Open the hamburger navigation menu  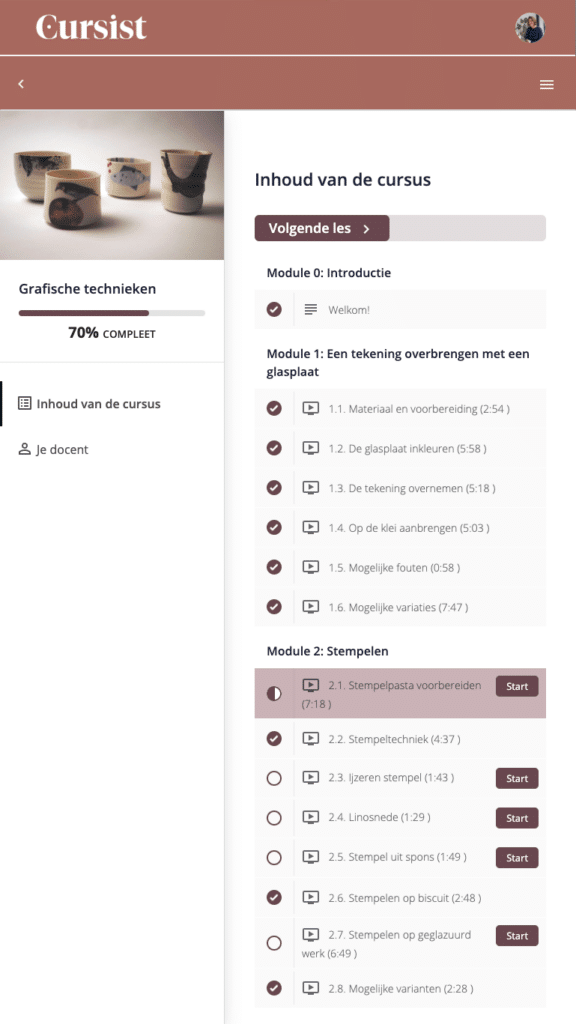pos(546,85)
